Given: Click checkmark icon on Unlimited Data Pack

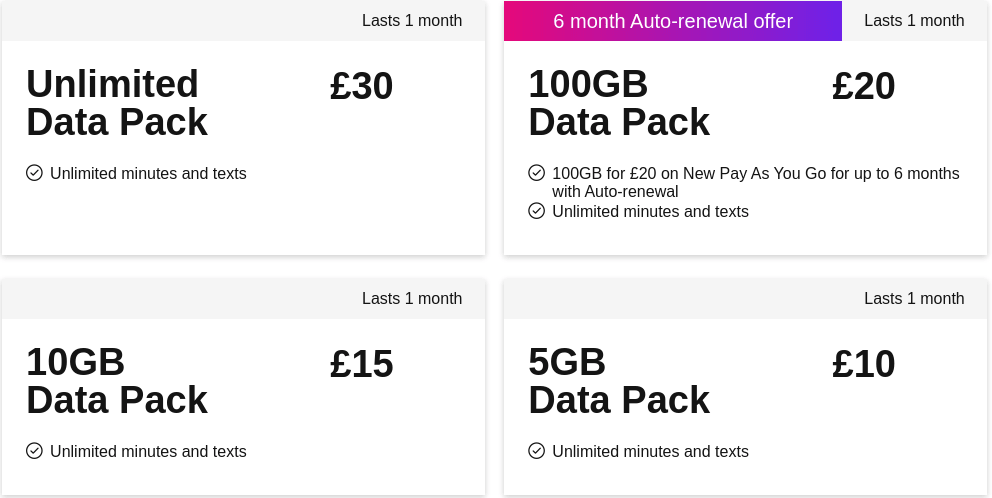Looking at the screenshot, I should click(x=34, y=173).
